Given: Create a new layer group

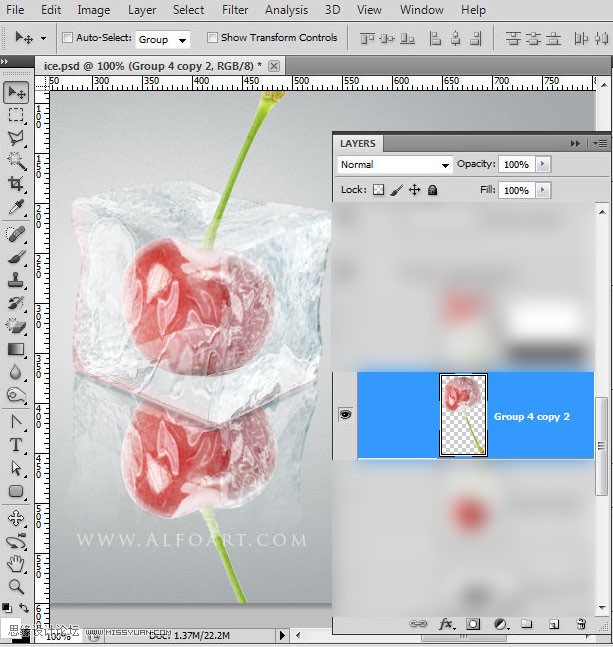Looking at the screenshot, I should [526, 623].
